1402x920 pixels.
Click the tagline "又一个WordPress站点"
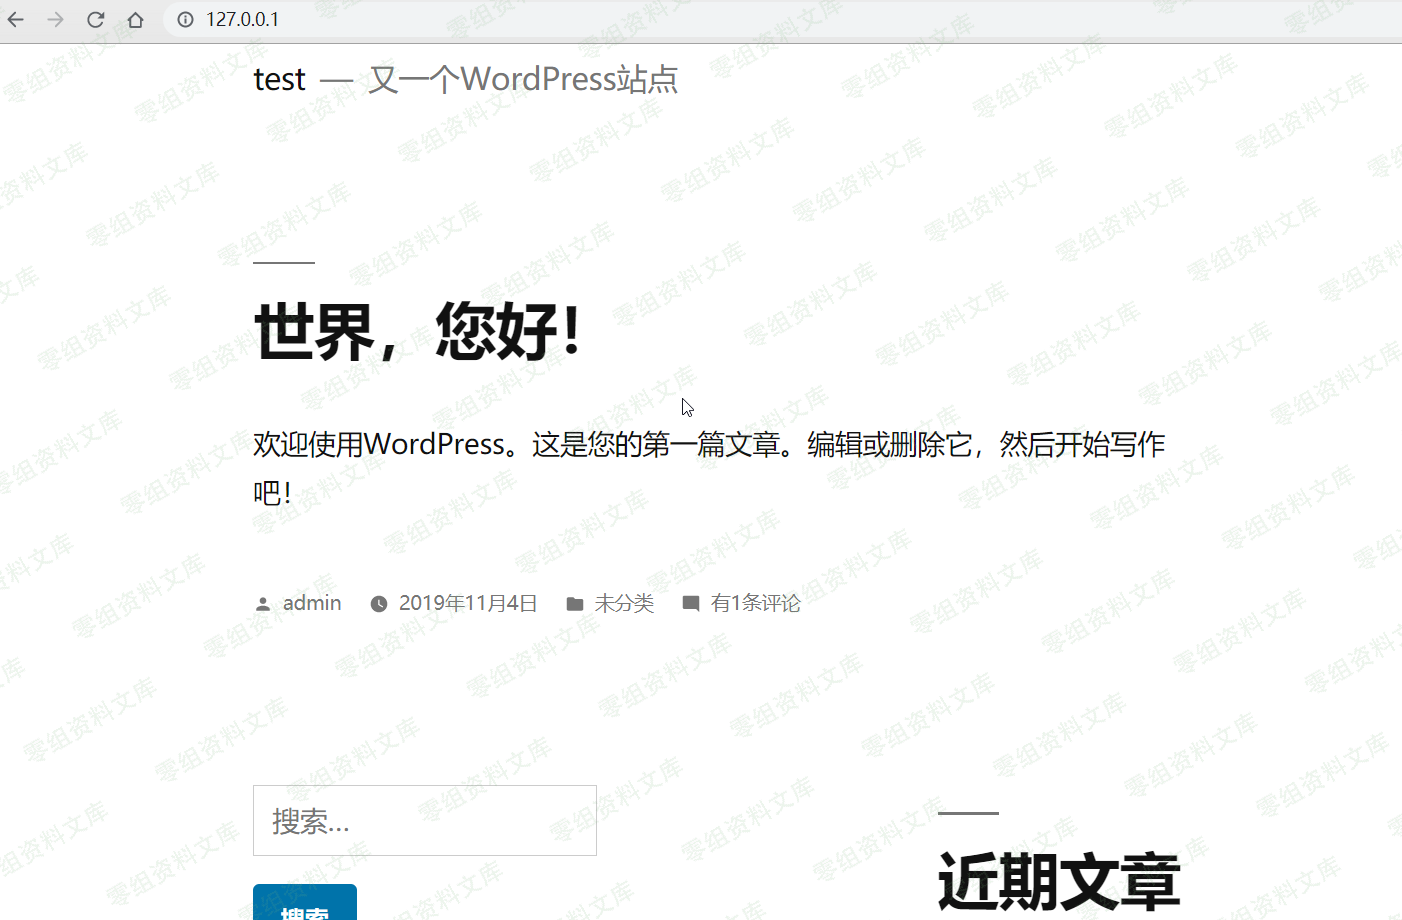click(x=523, y=79)
